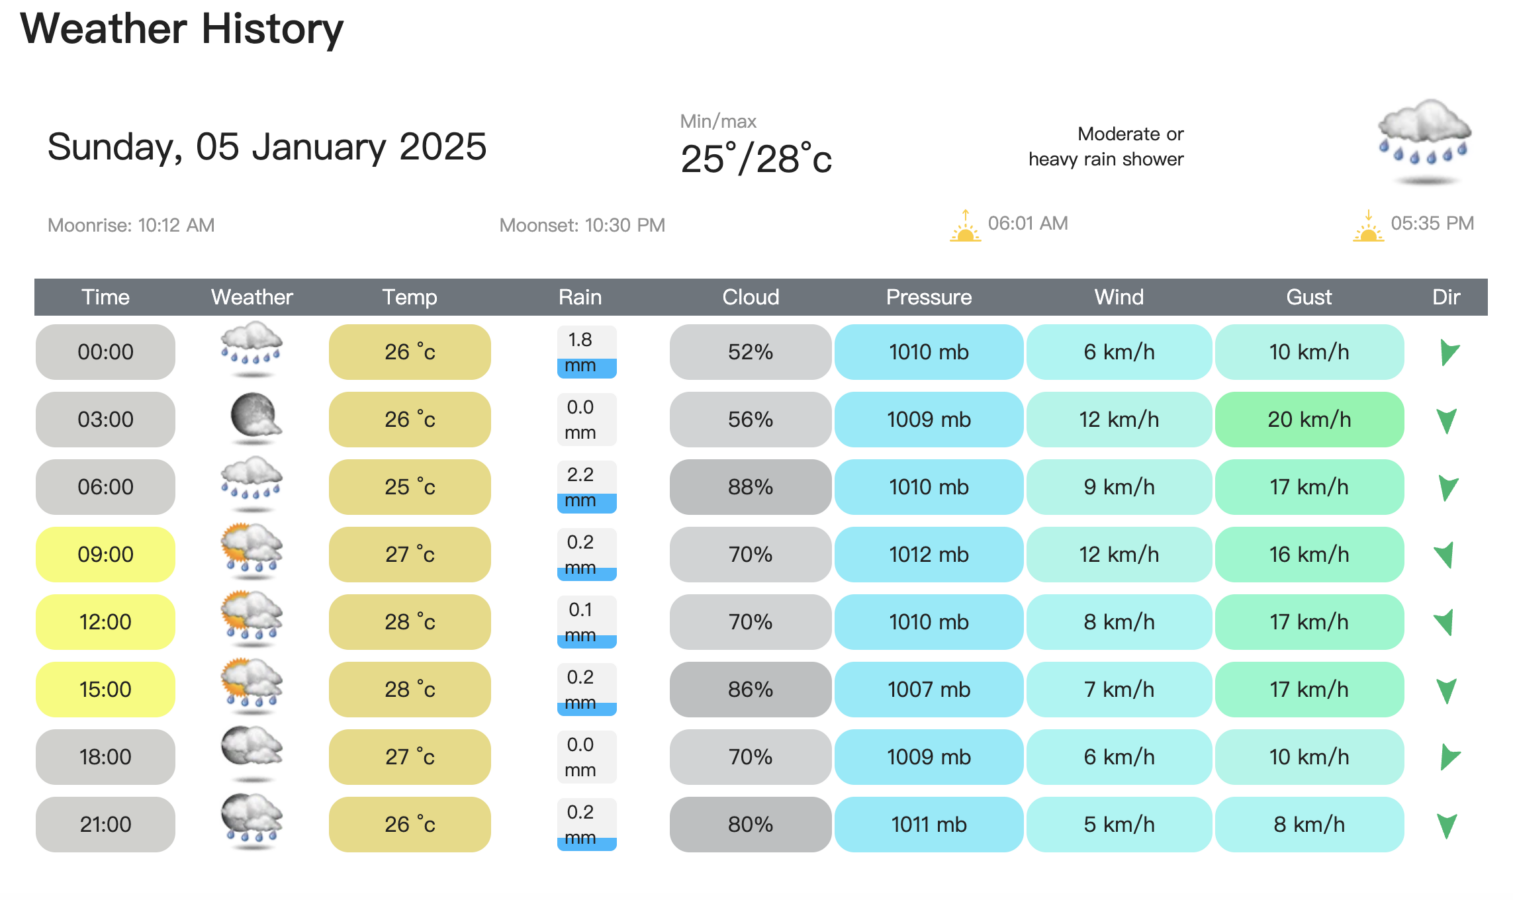
Task: Click the 20 km/h gust cell
Action: tap(1308, 420)
